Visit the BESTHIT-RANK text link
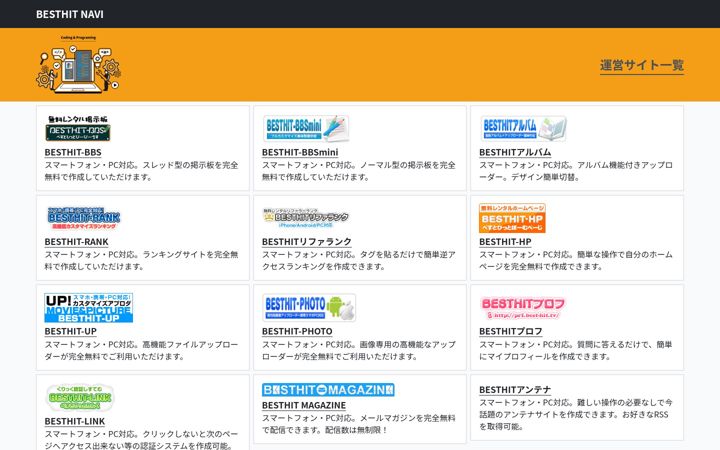Image resolution: width=720 pixels, height=450 pixels. click(77, 242)
